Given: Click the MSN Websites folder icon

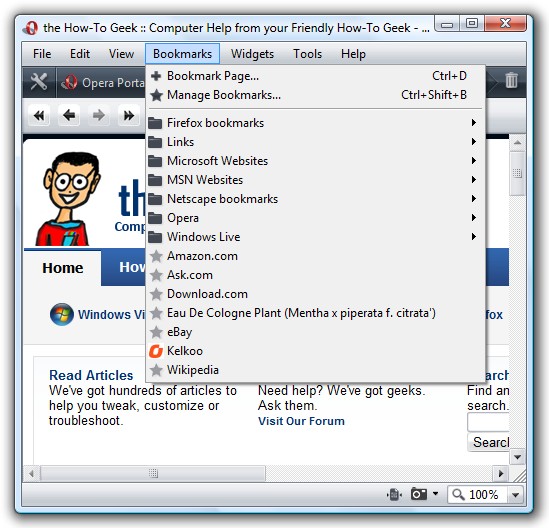Looking at the screenshot, I should coord(155,180).
